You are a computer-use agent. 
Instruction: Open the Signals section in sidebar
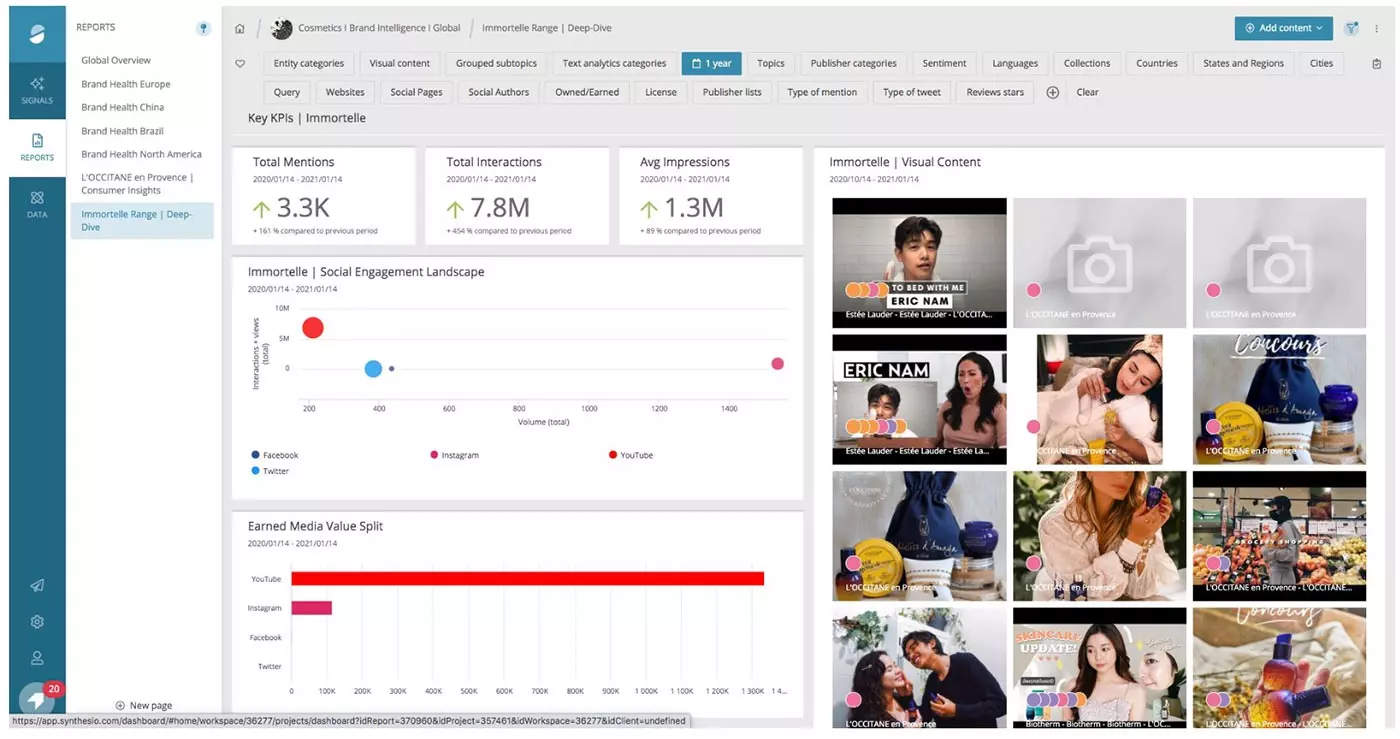(x=37, y=89)
